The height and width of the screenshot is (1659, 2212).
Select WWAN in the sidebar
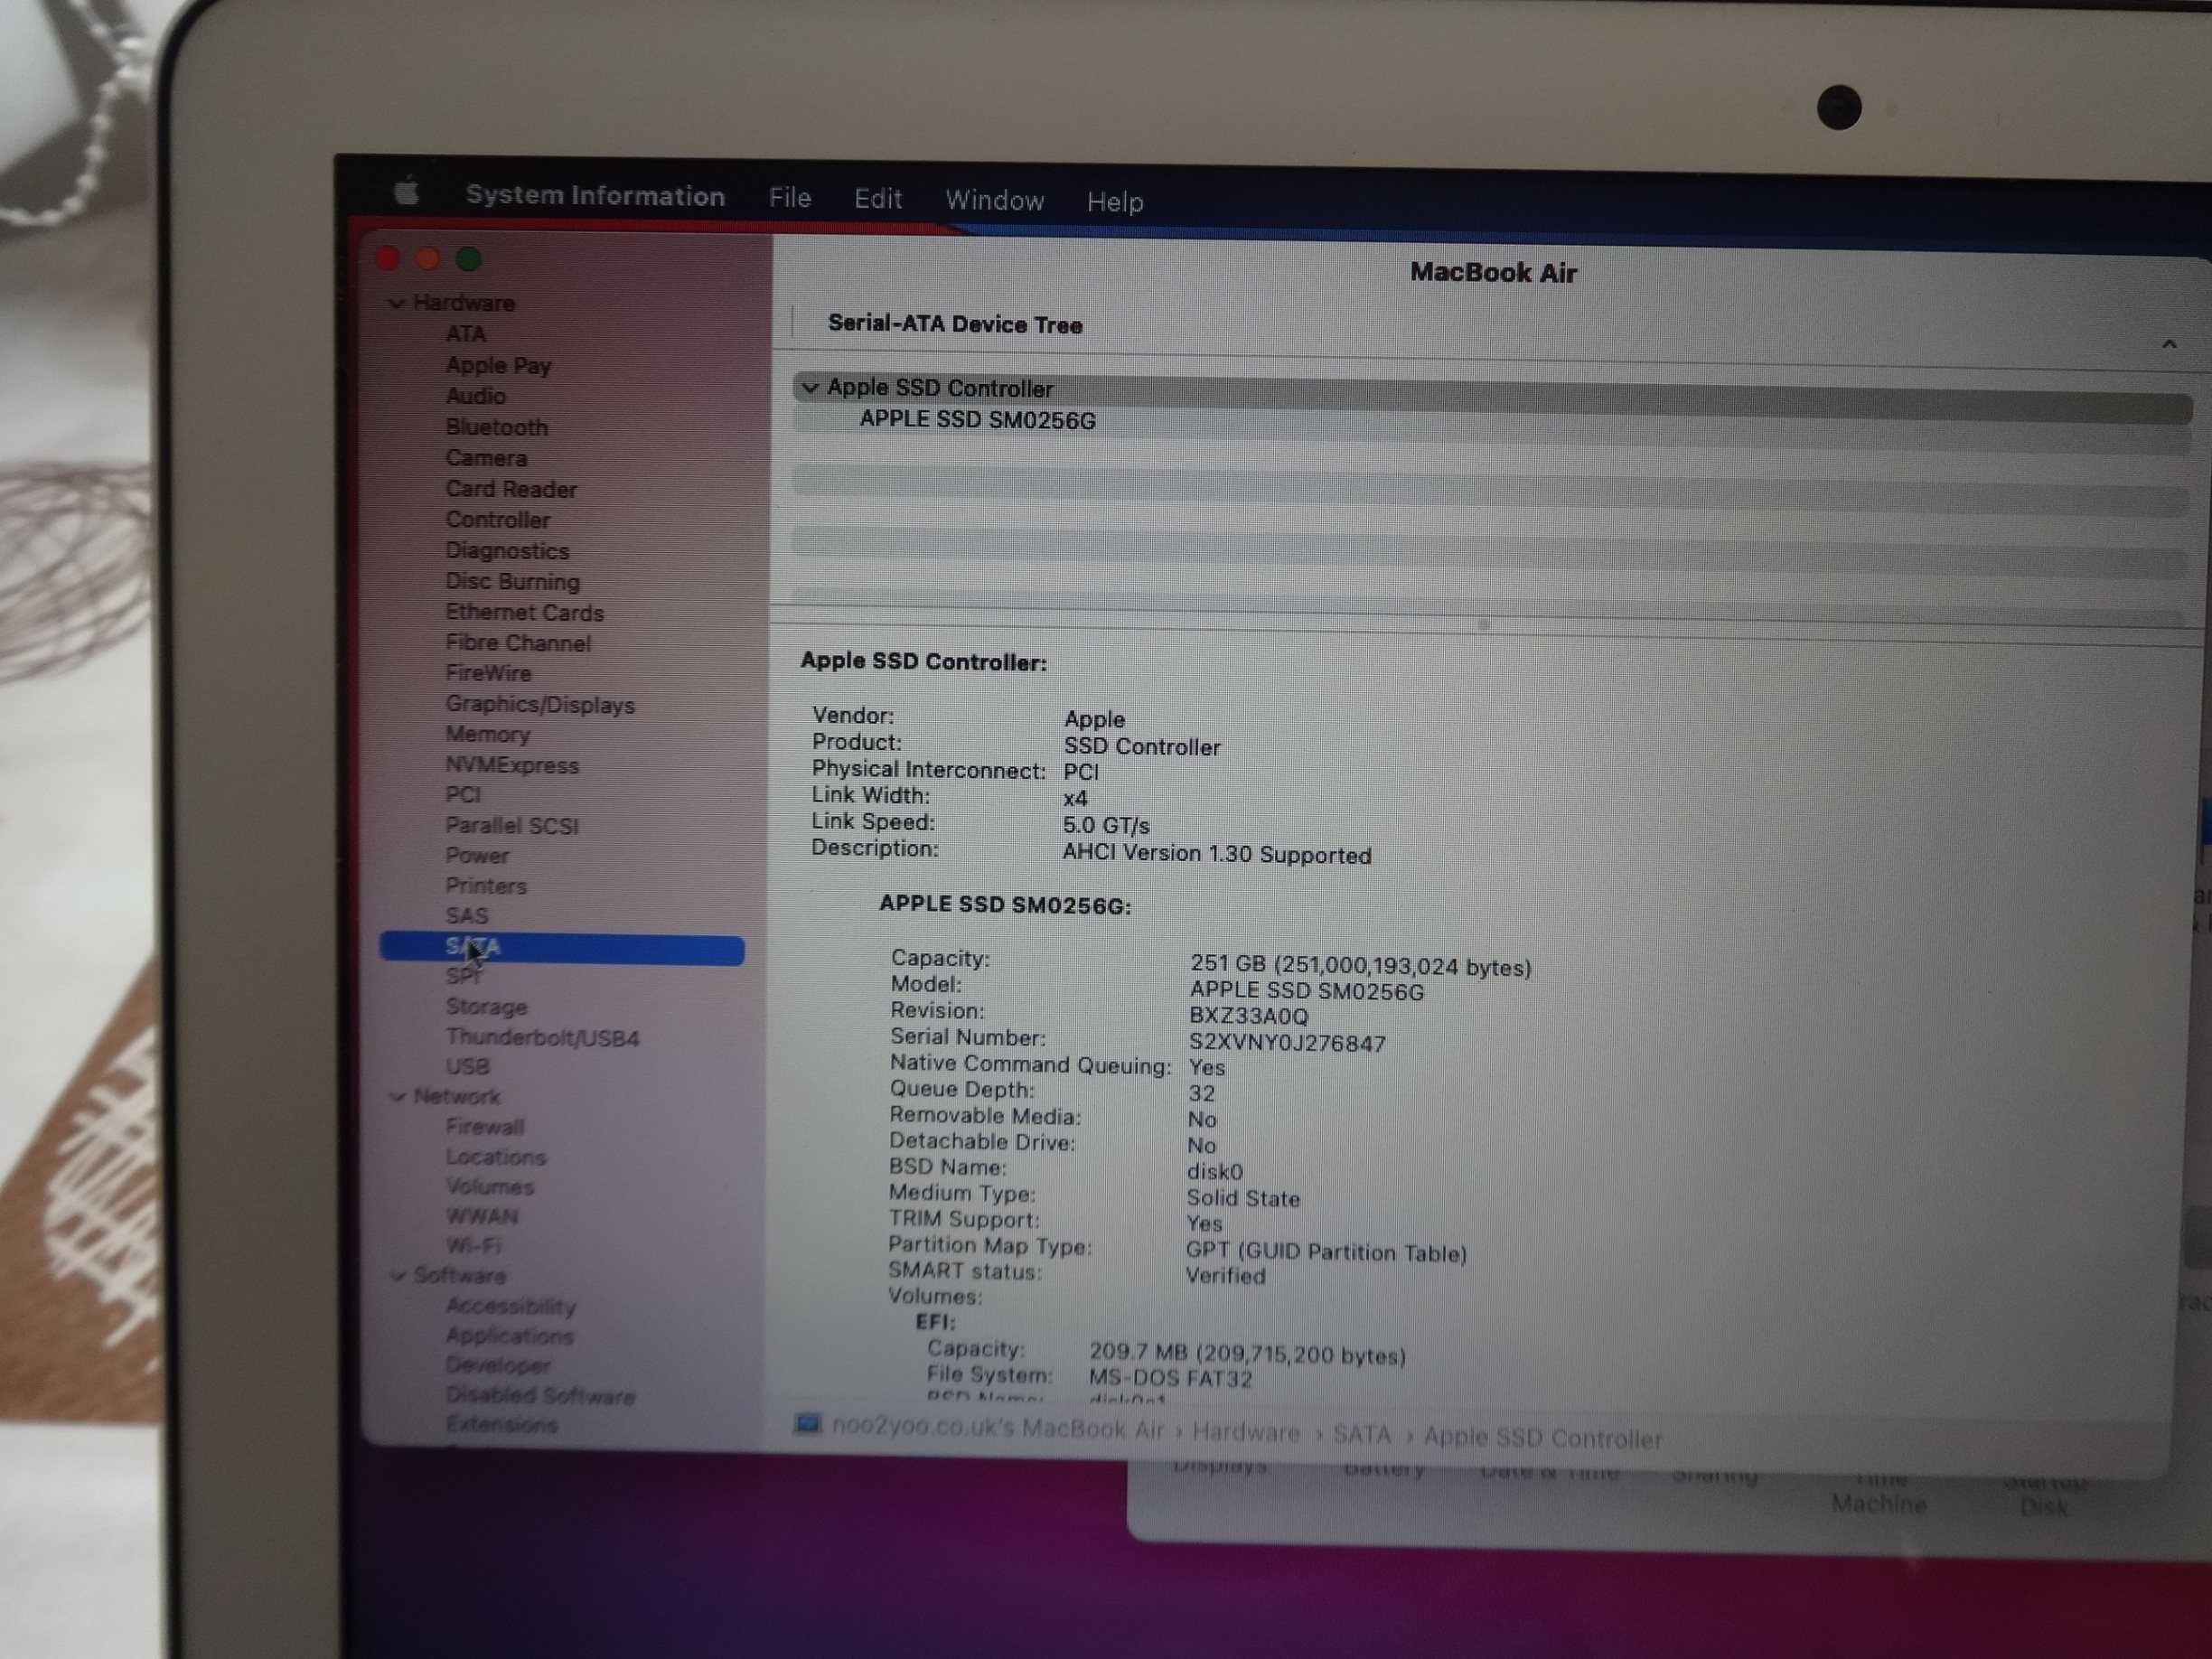(482, 1217)
